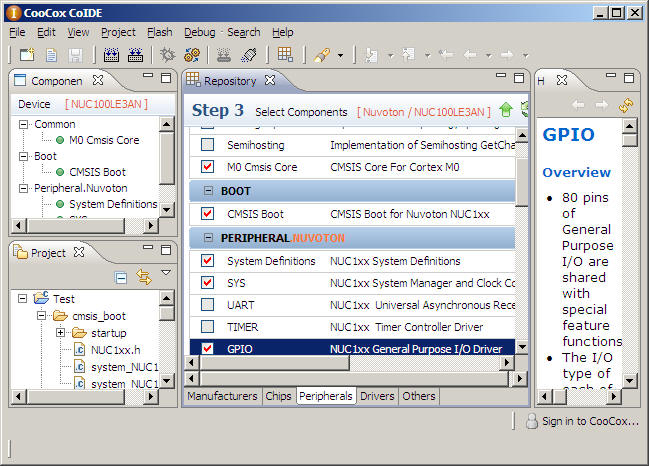Enable the UART component checkbox

tap(207, 304)
